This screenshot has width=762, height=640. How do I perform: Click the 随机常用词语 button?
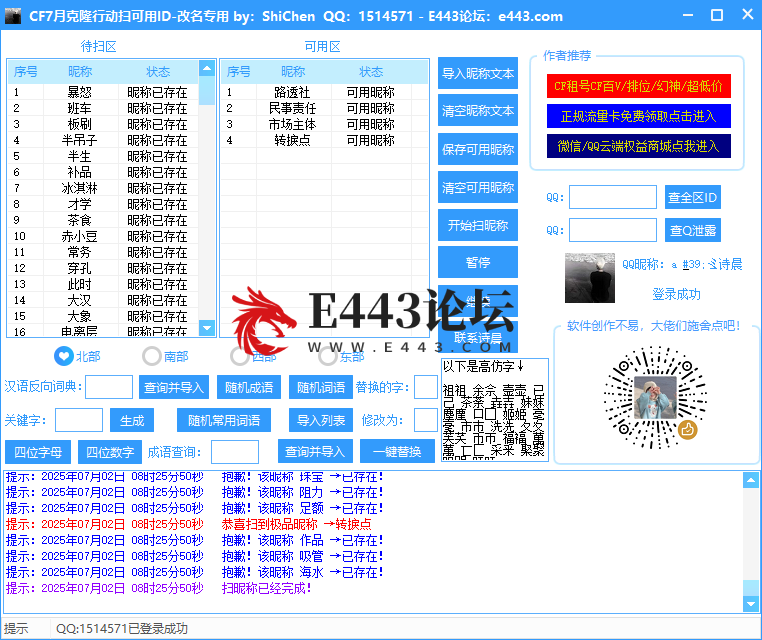click(224, 420)
